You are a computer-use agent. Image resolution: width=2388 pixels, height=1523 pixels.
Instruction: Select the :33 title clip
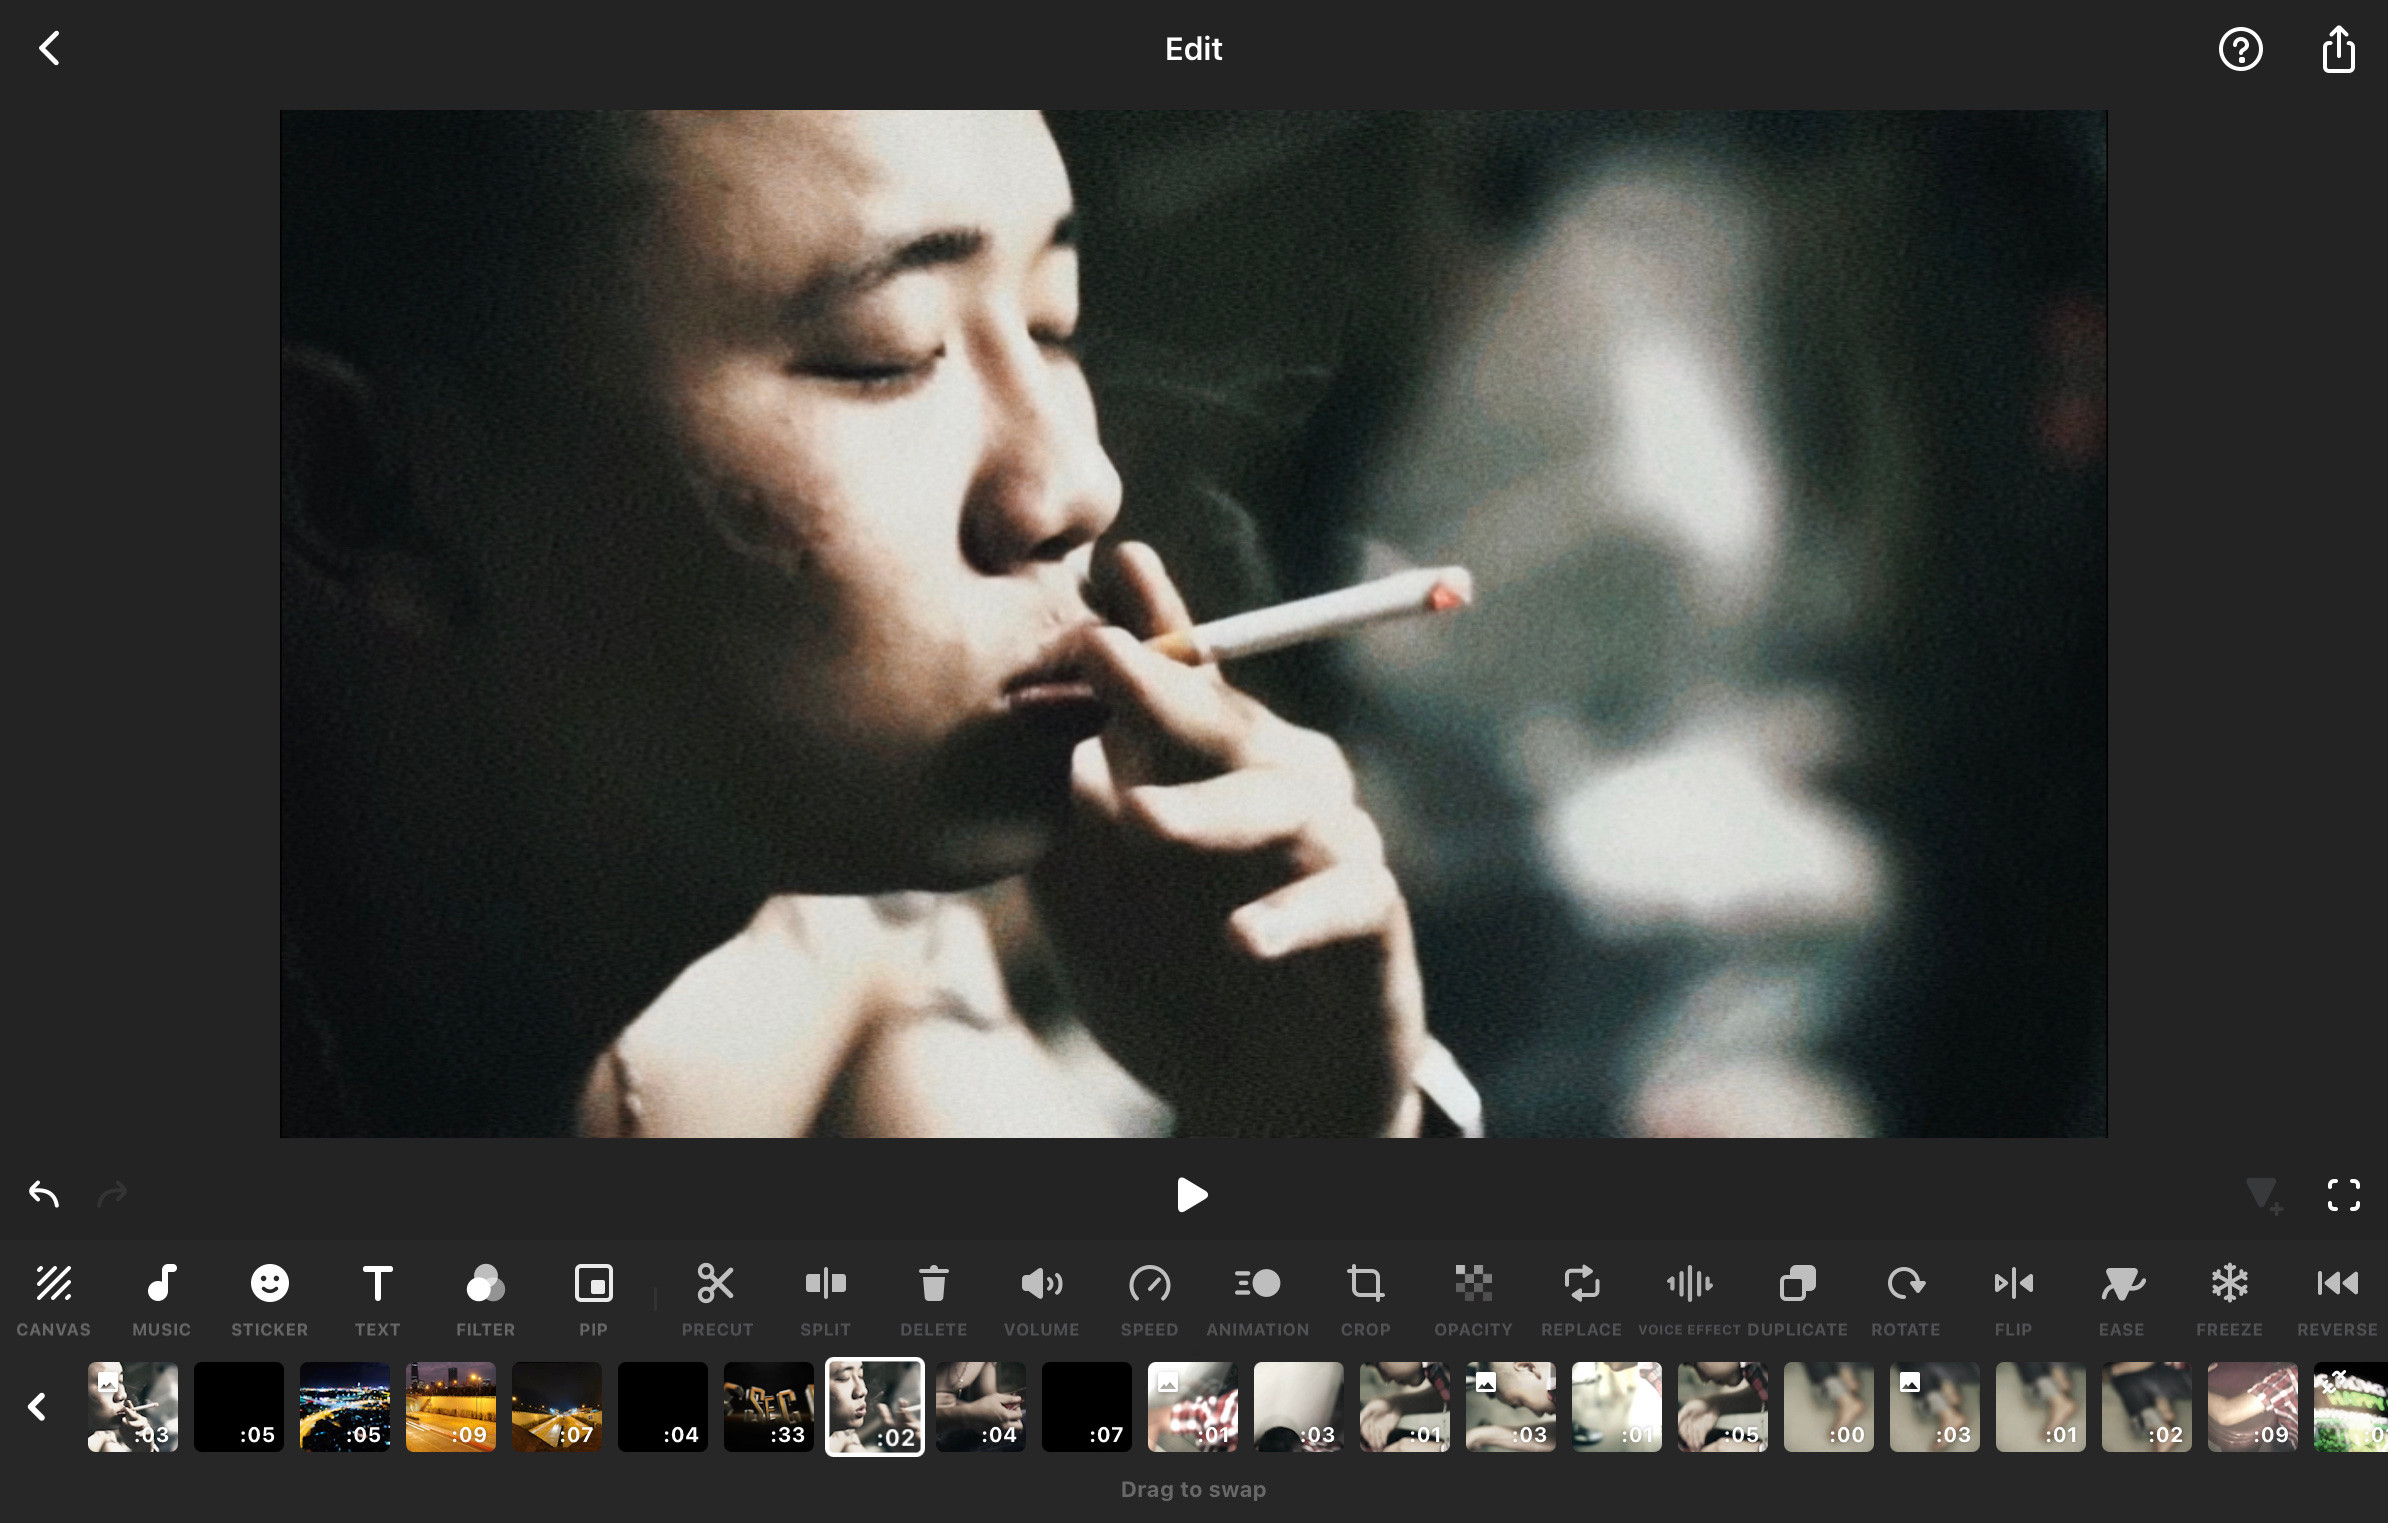769,1407
